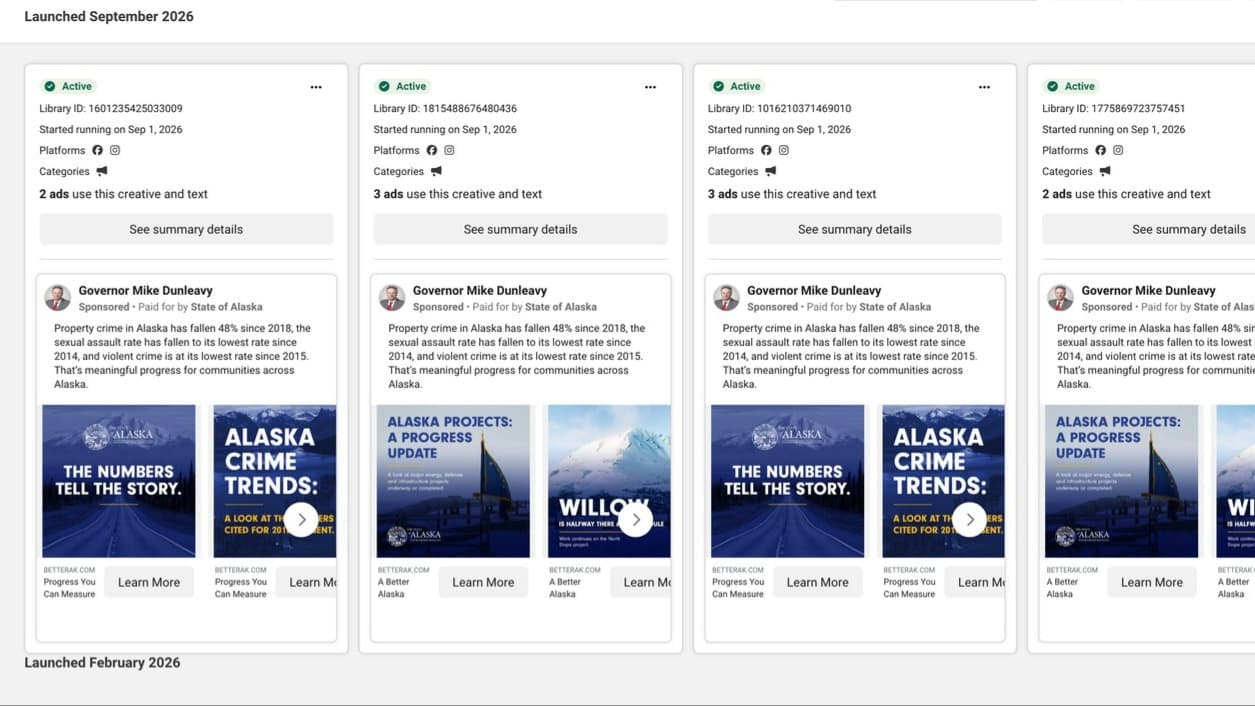Screen dimensions: 1255x706
Task: Click Governor Dunleavy profile photo in ad 1815488676480436
Action: 391,298
